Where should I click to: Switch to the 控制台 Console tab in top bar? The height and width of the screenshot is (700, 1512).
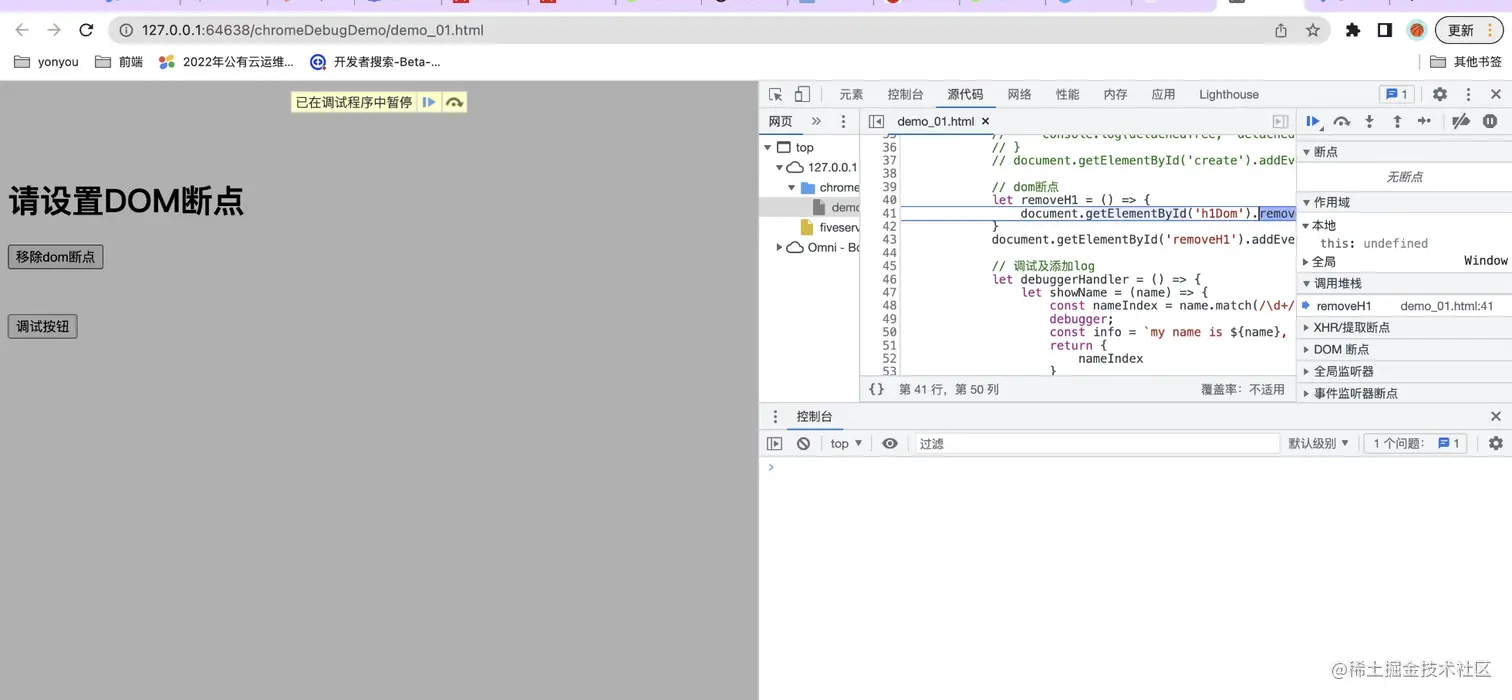[x=905, y=94]
